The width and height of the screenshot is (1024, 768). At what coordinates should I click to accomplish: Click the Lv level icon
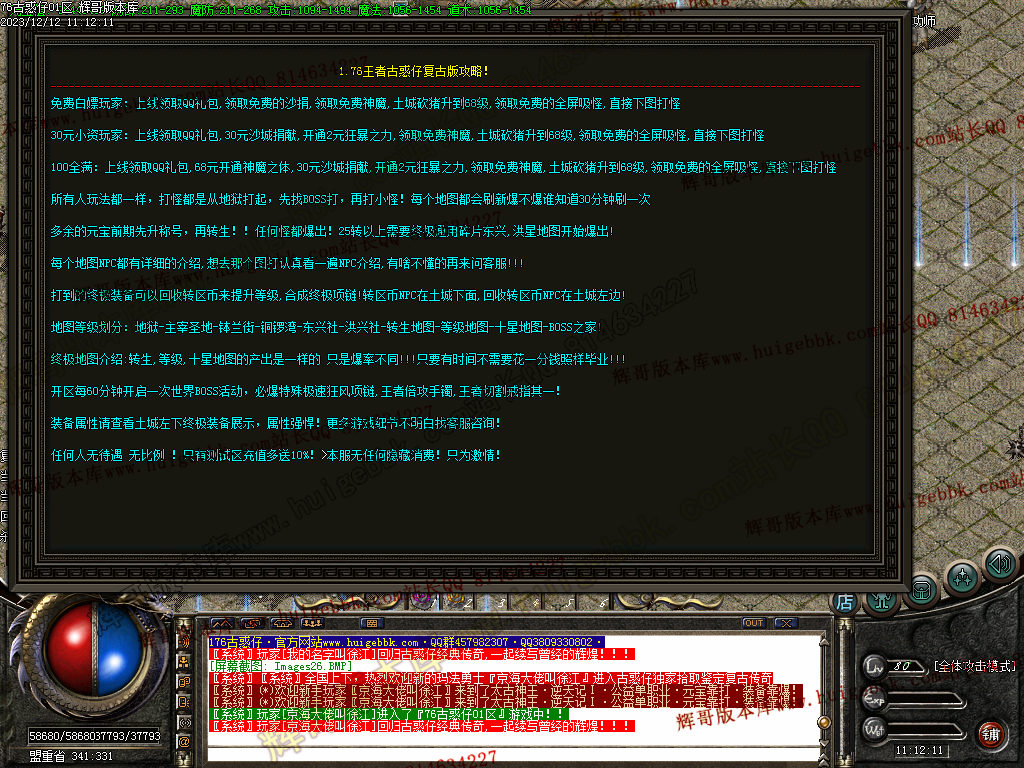[874, 667]
